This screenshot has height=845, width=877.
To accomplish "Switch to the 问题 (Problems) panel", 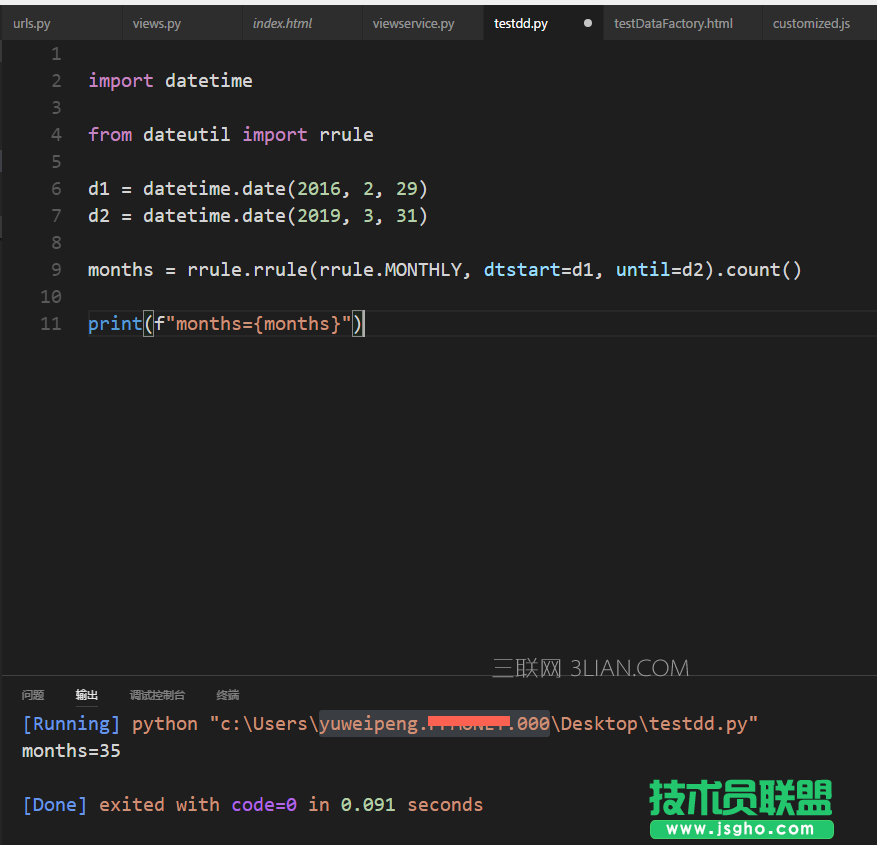I will 33,694.
